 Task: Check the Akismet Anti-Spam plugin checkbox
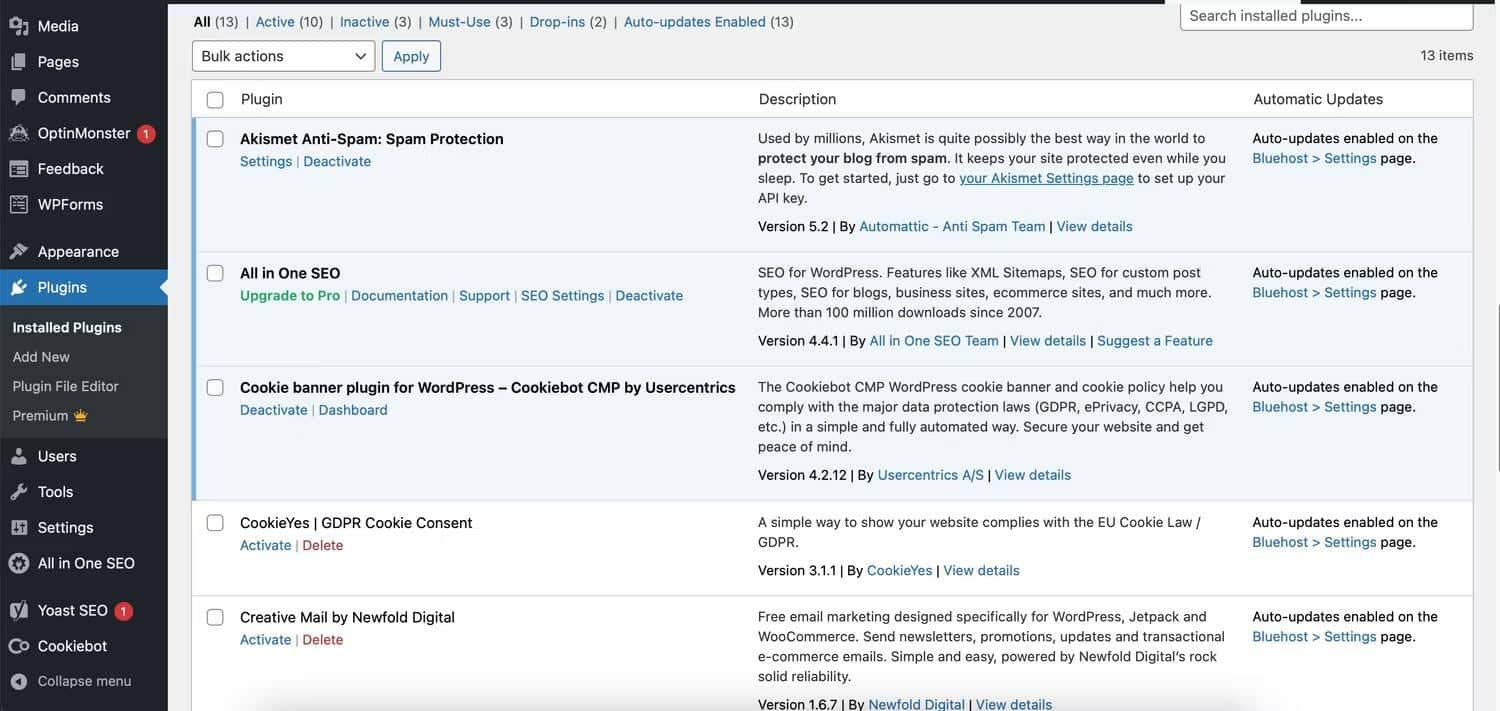coord(215,137)
